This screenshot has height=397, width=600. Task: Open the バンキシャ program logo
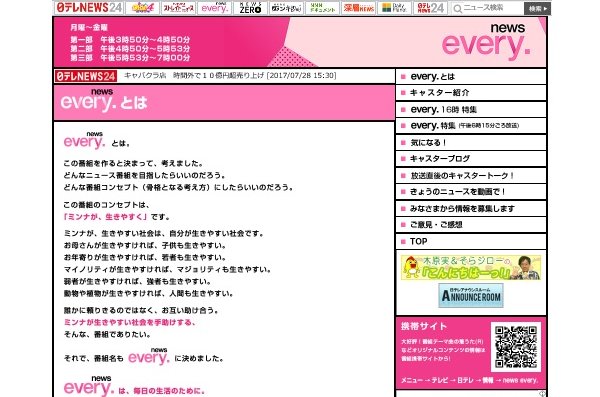pyautogui.click(x=286, y=8)
